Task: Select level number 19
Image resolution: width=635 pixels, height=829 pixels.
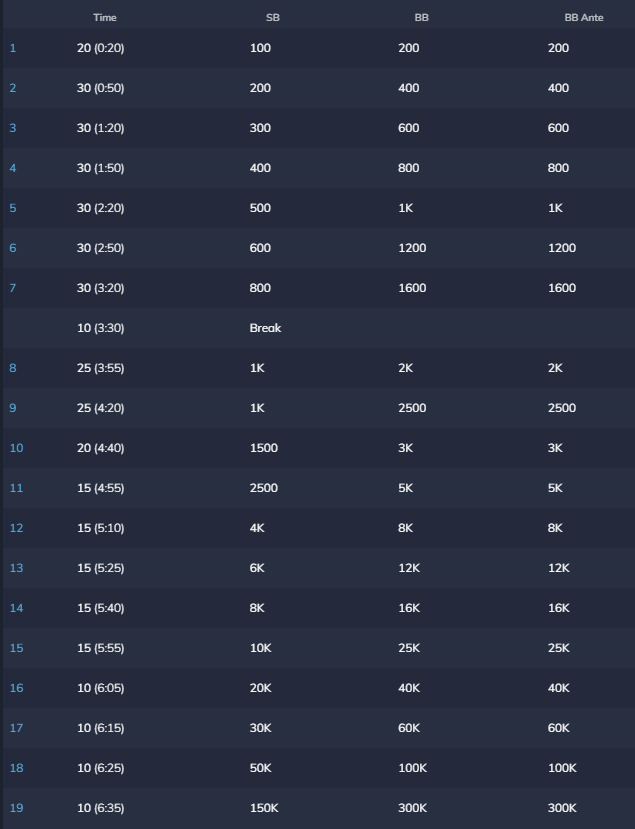Action: tap(16, 808)
